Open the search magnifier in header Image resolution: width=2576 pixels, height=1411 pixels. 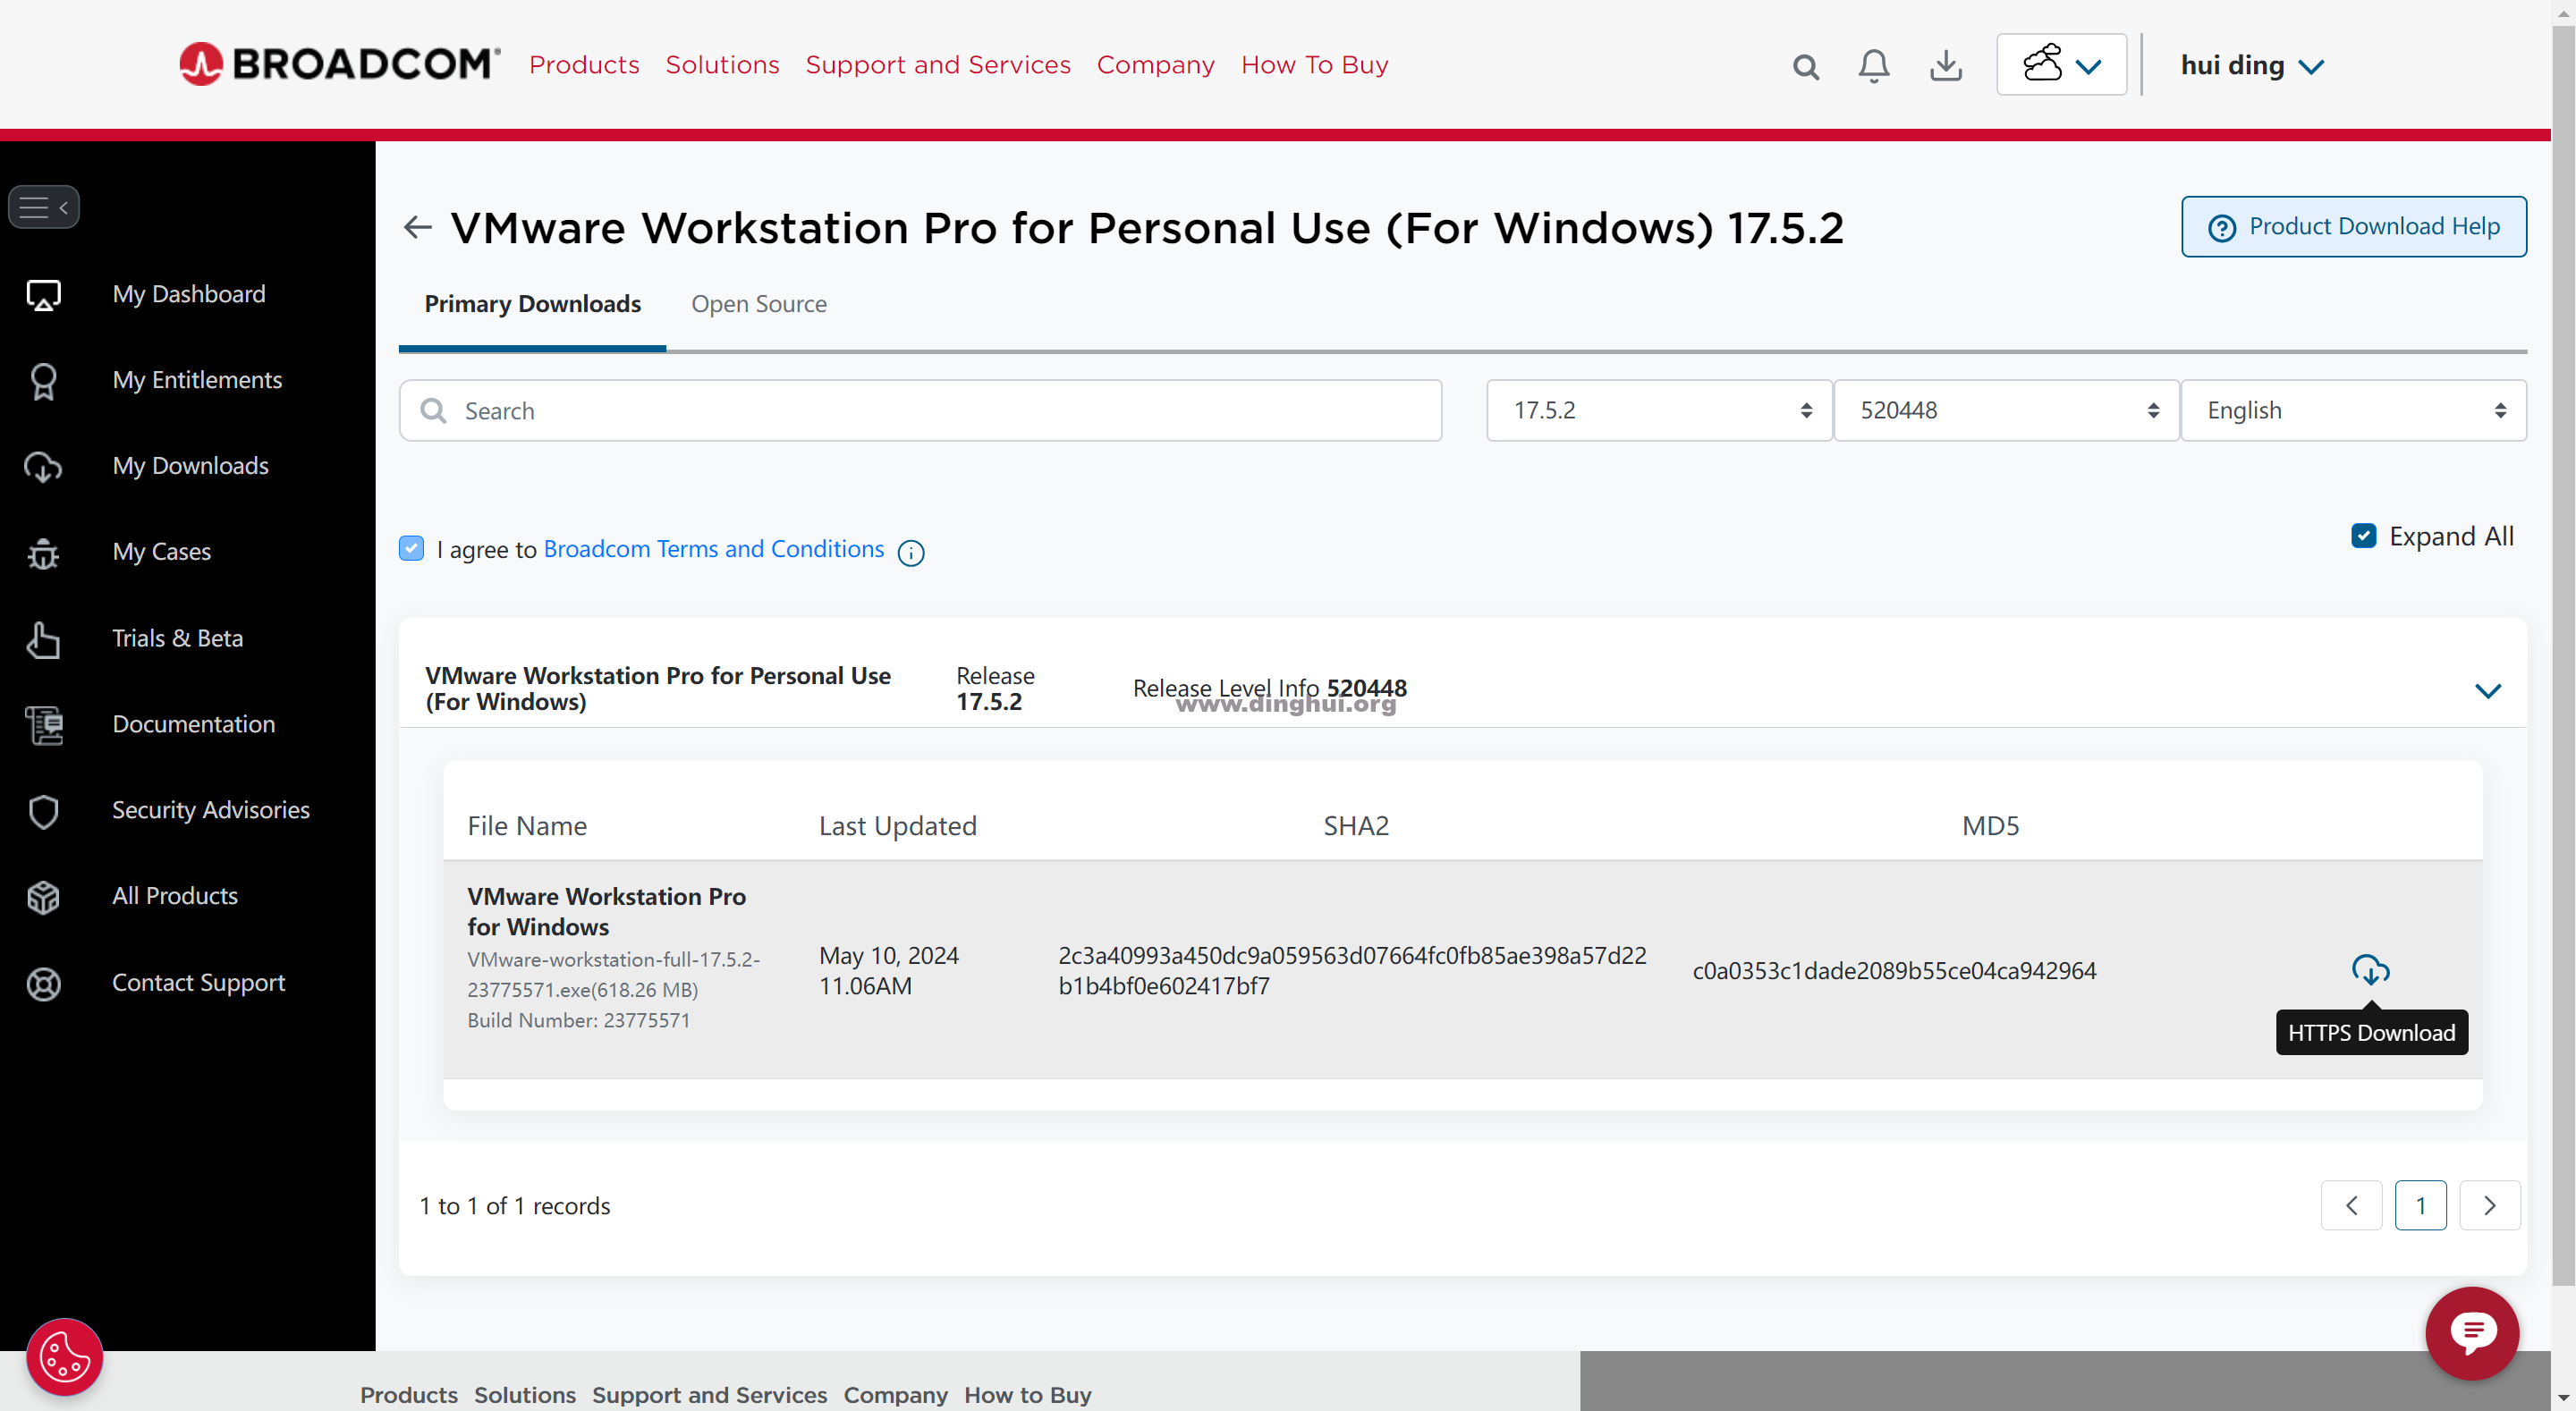click(1805, 67)
